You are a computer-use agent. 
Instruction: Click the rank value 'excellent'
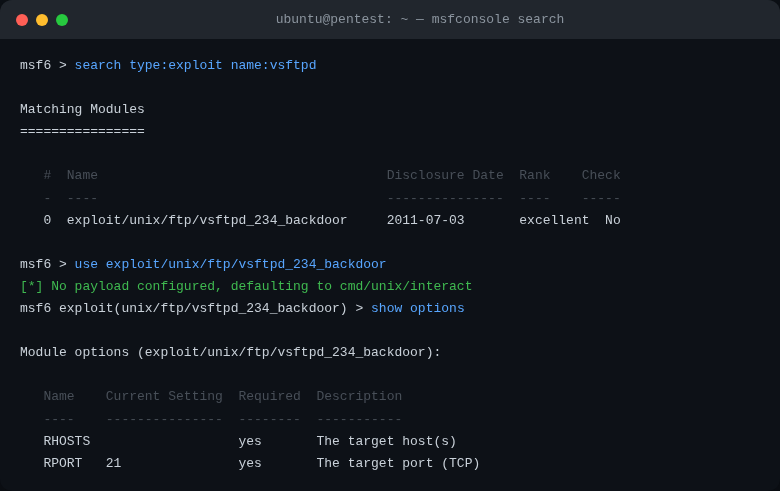tap(554, 220)
